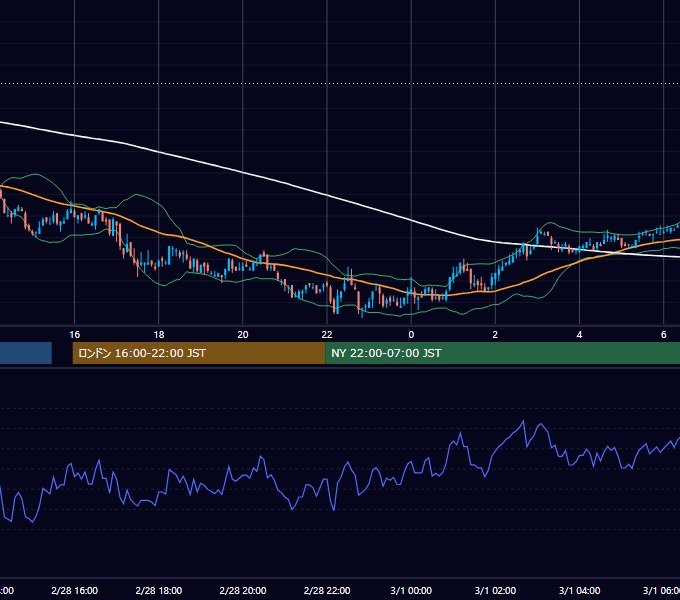
Task: Click the 2/28 16:00 date label
Action: [x=75, y=590]
